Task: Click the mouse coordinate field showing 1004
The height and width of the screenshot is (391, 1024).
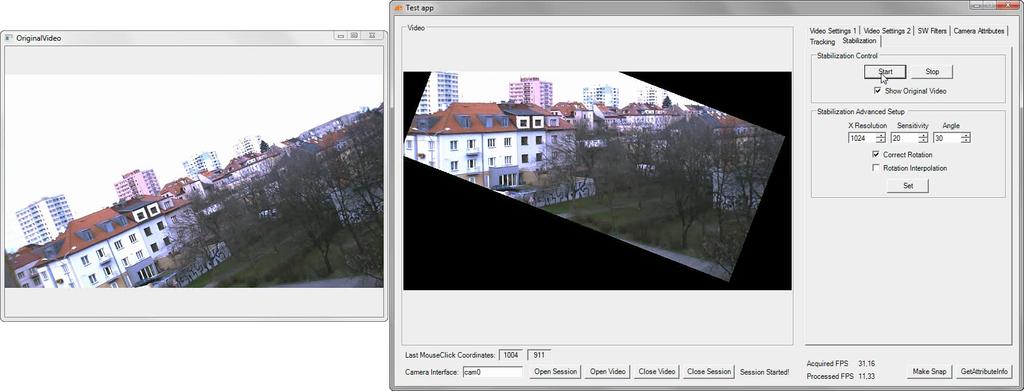Action: point(511,354)
